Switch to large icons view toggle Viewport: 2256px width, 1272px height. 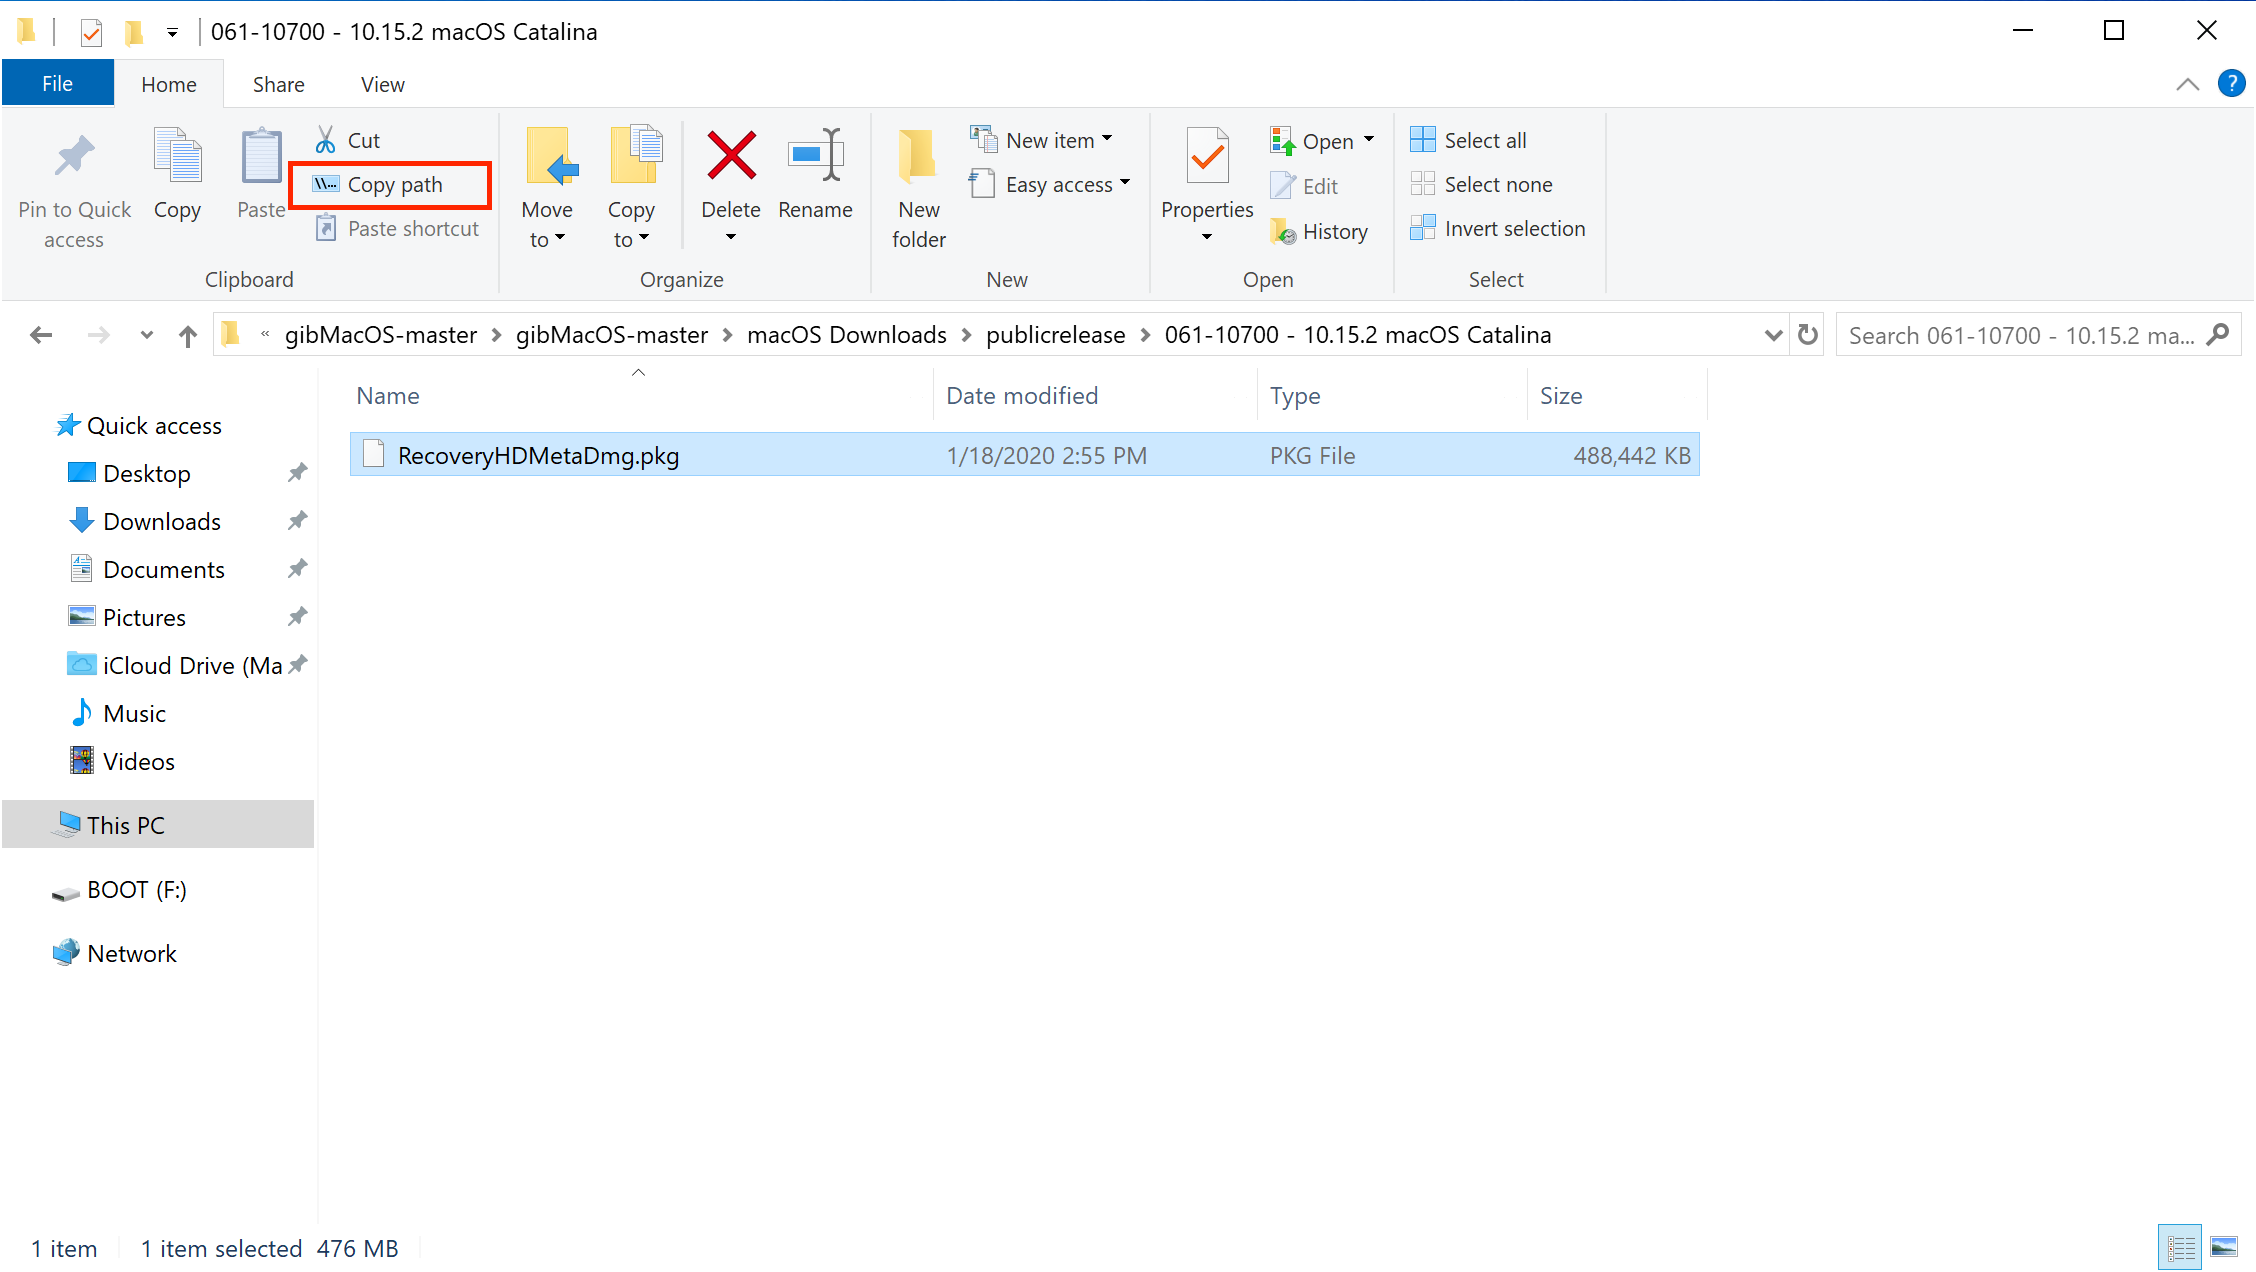tap(2224, 1247)
